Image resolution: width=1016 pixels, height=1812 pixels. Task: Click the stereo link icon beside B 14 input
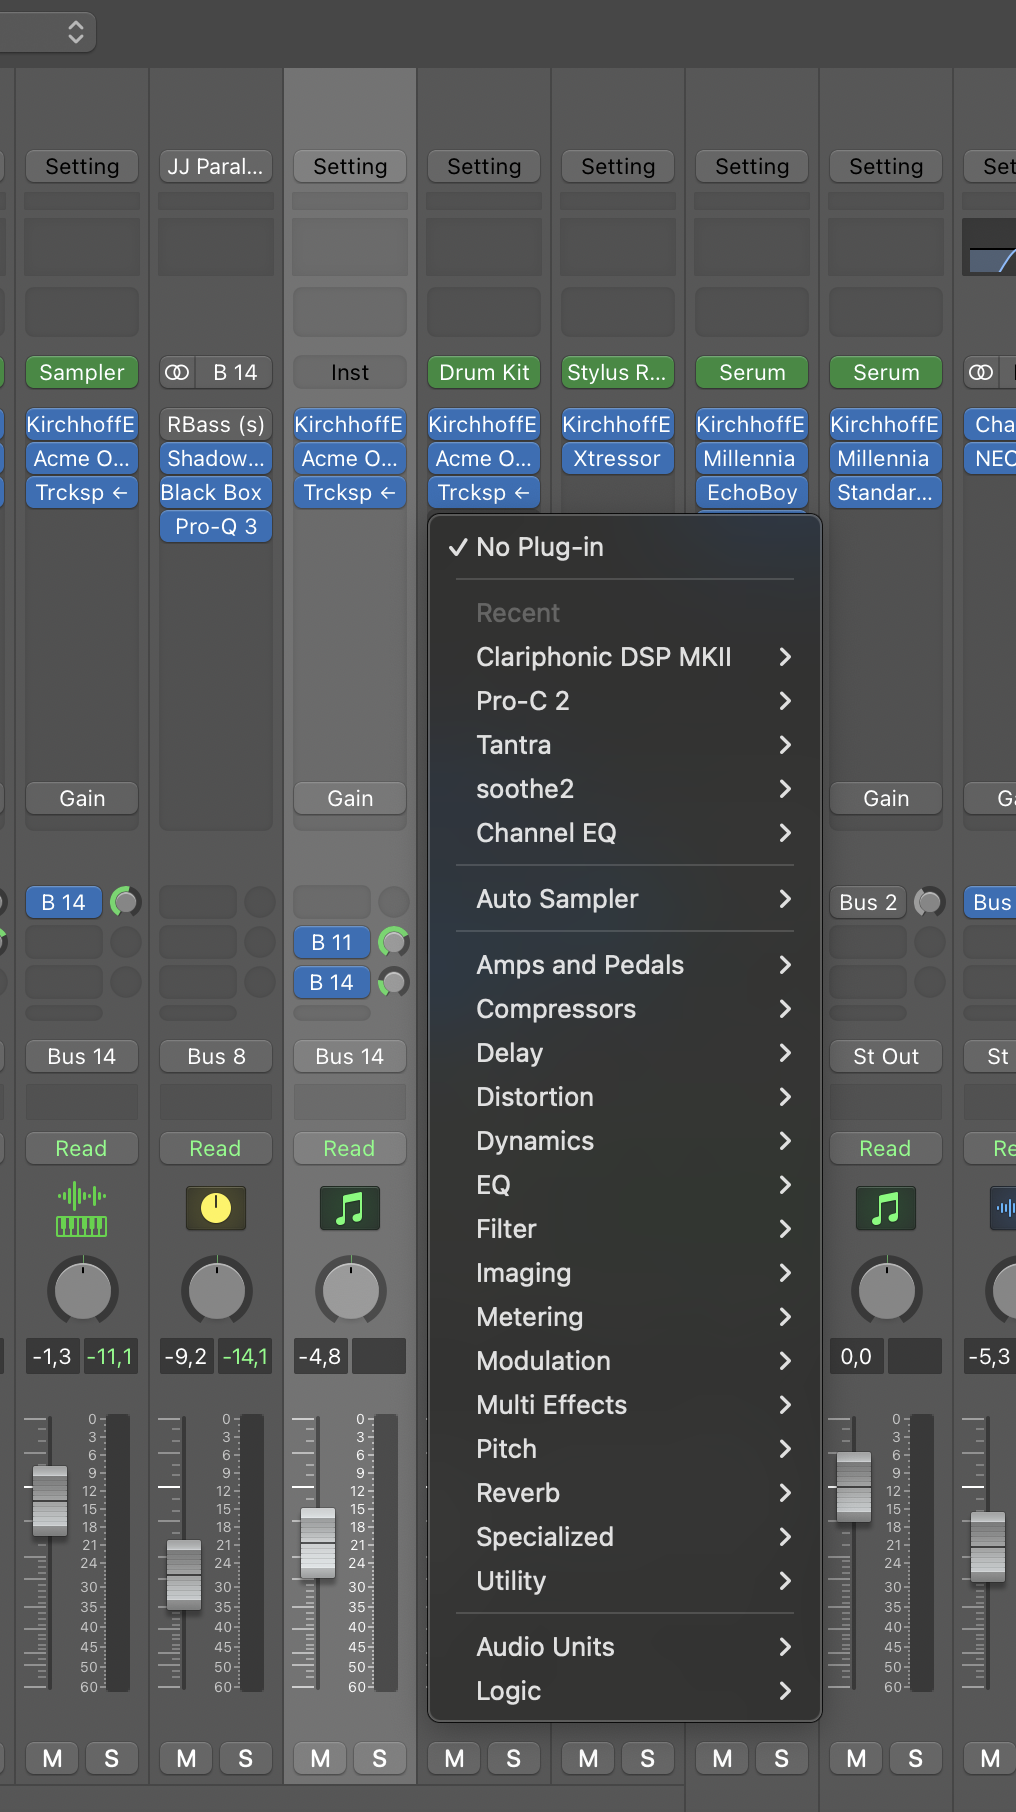177,373
